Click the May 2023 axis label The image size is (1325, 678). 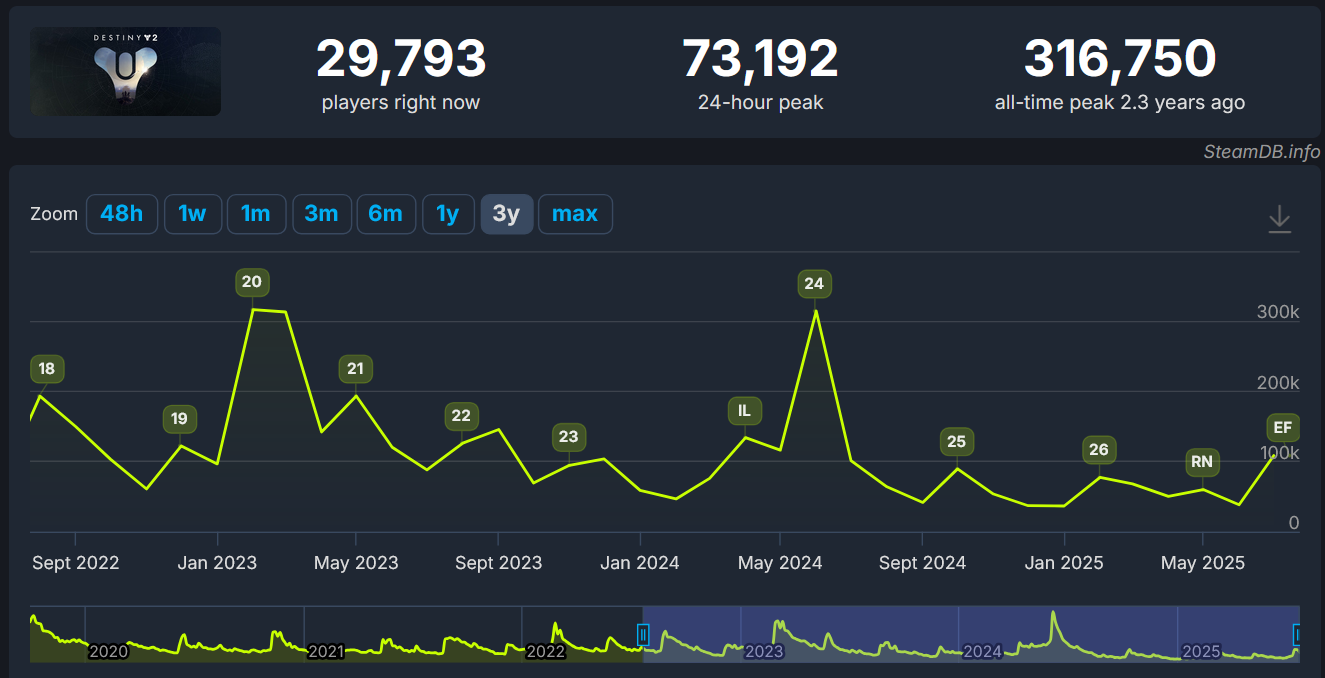pyautogui.click(x=356, y=563)
